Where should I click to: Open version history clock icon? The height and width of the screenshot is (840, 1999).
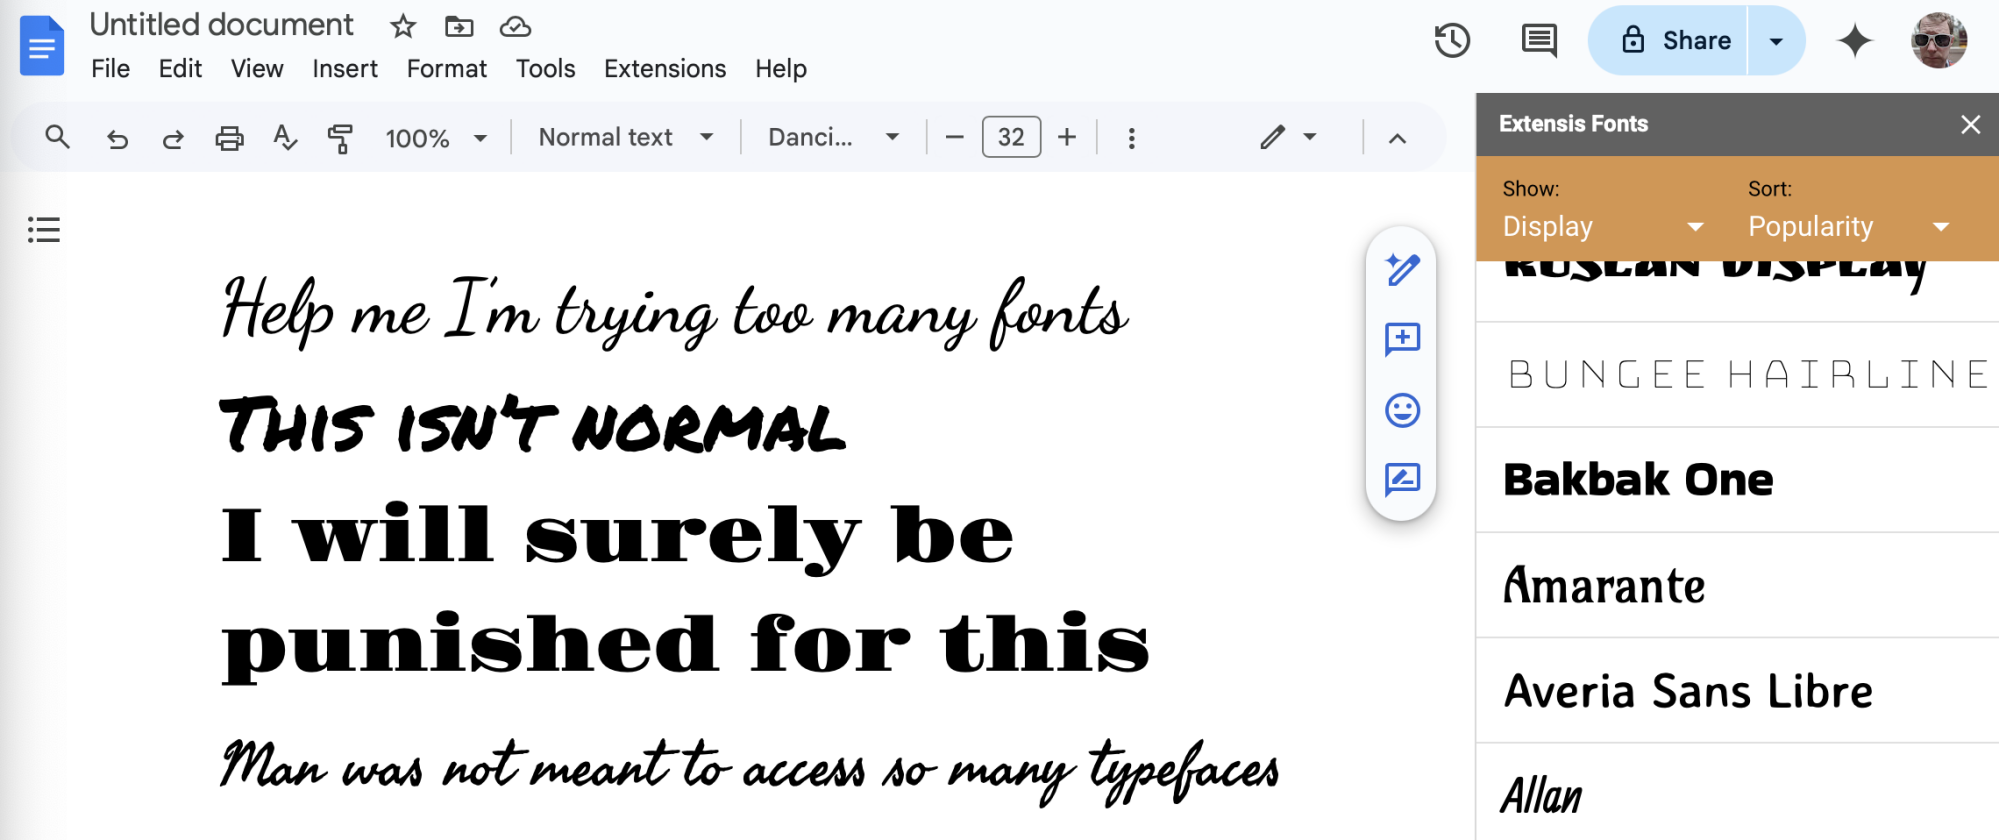1452,41
